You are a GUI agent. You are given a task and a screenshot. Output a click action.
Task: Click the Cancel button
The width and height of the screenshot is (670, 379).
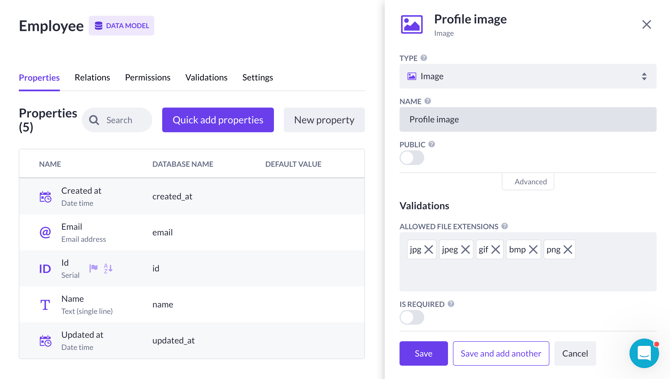coord(575,353)
